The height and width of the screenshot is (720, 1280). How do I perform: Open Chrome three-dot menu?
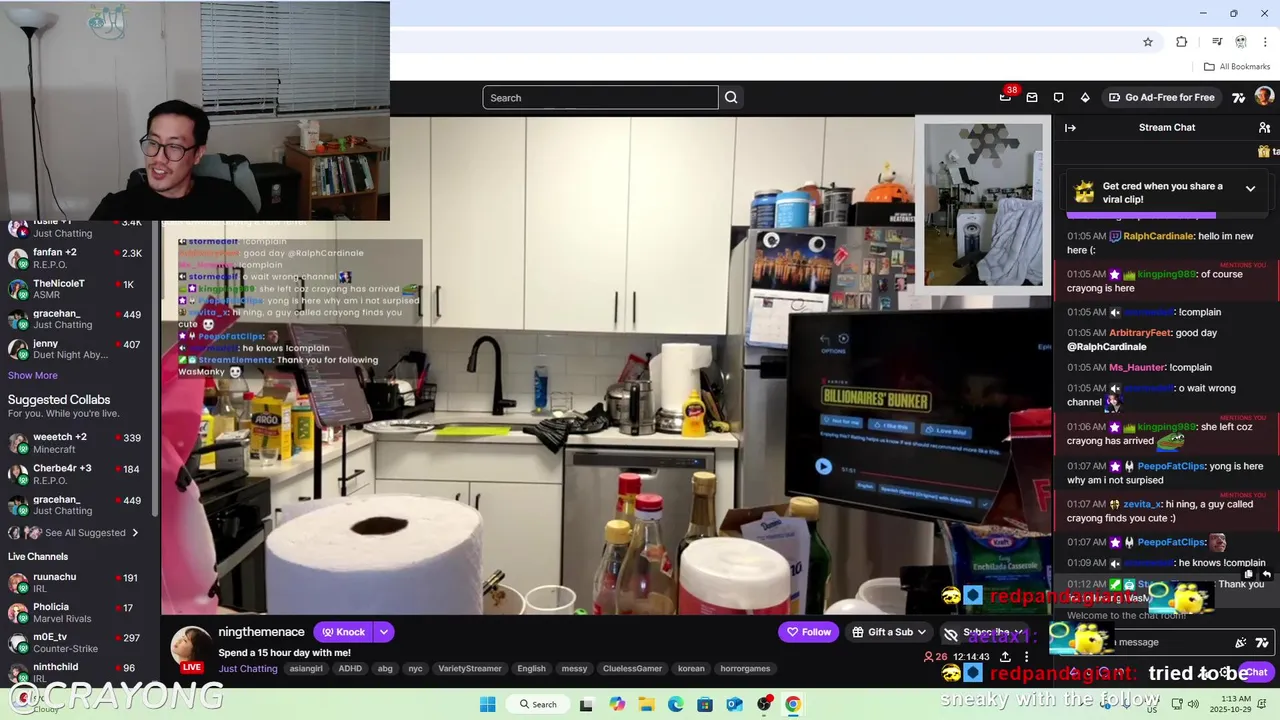(x=1266, y=42)
